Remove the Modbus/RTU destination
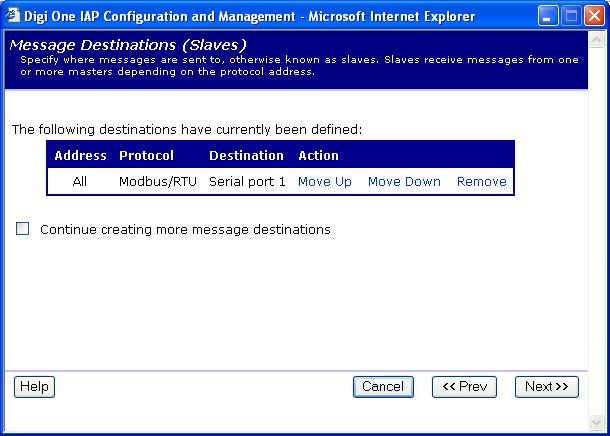The height and width of the screenshot is (436, 610). [481, 182]
